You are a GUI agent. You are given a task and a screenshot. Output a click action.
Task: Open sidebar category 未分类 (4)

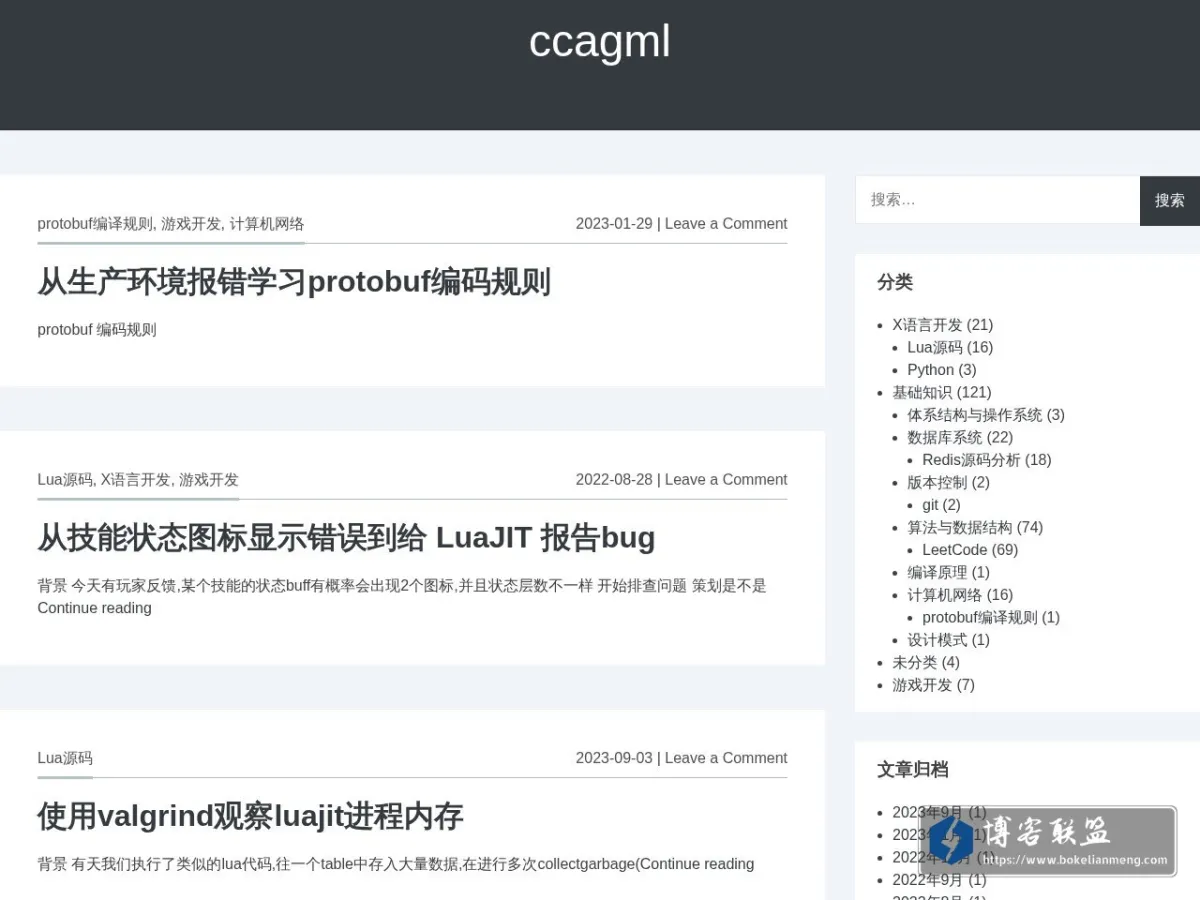coord(914,662)
